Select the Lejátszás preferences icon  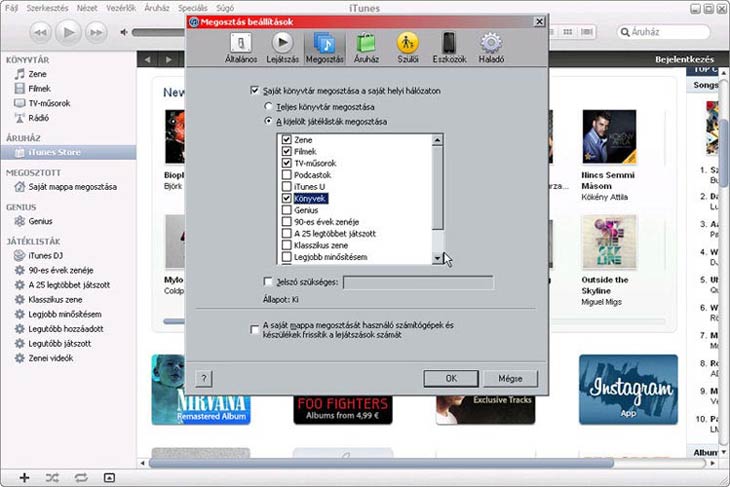[282, 46]
